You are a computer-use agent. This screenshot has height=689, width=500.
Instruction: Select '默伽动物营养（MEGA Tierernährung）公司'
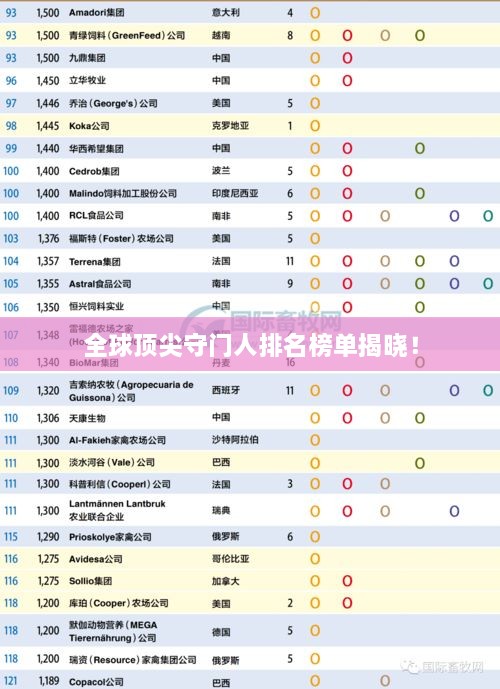113,631
